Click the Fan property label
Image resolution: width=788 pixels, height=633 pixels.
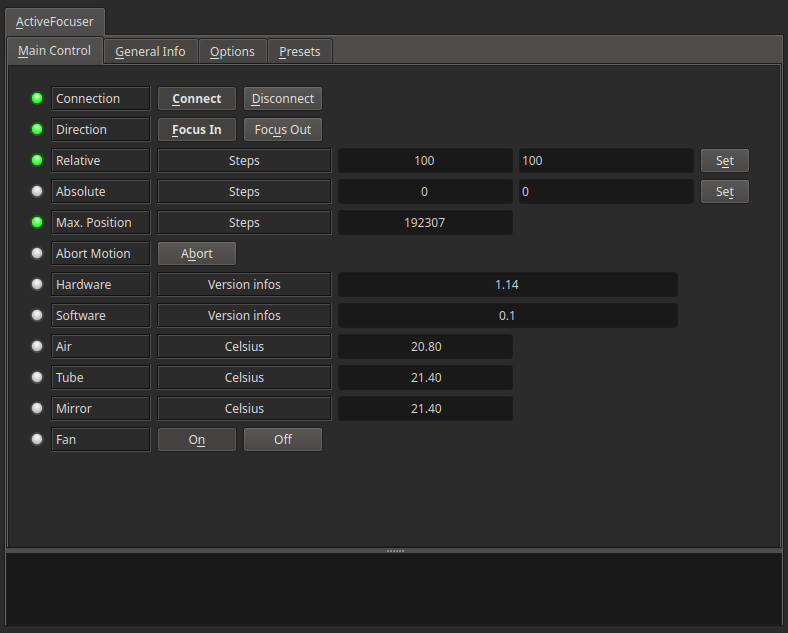[101, 440]
